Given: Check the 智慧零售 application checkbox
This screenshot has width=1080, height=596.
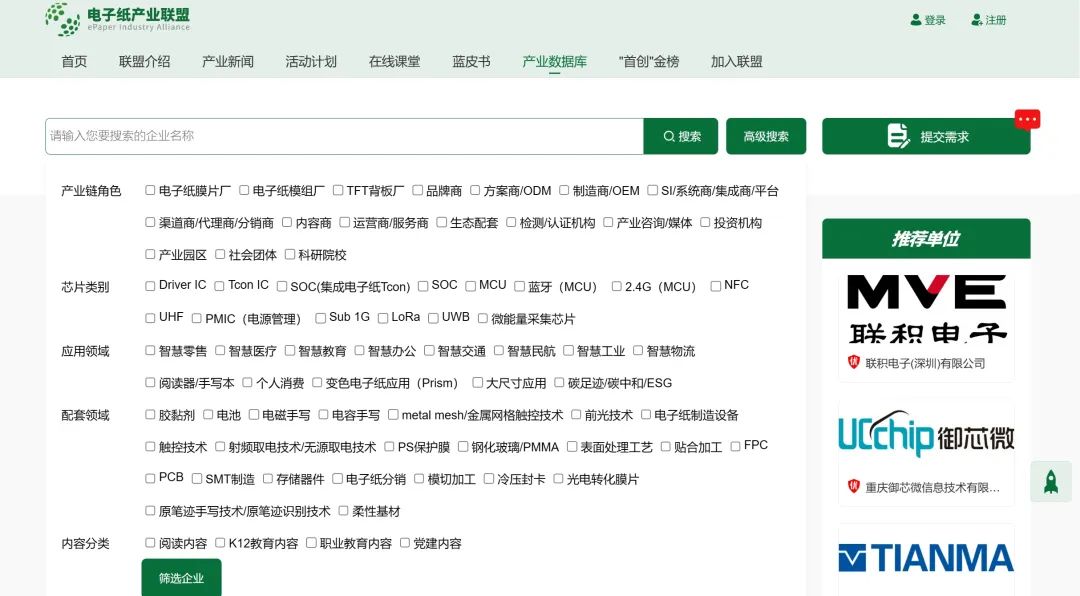Looking at the screenshot, I should click(x=148, y=350).
